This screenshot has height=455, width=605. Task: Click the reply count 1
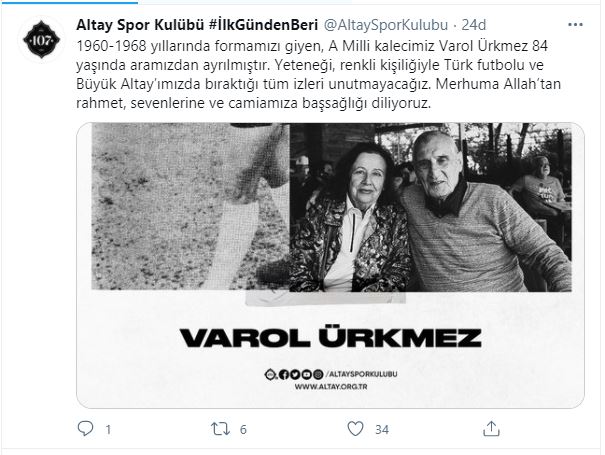108,429
